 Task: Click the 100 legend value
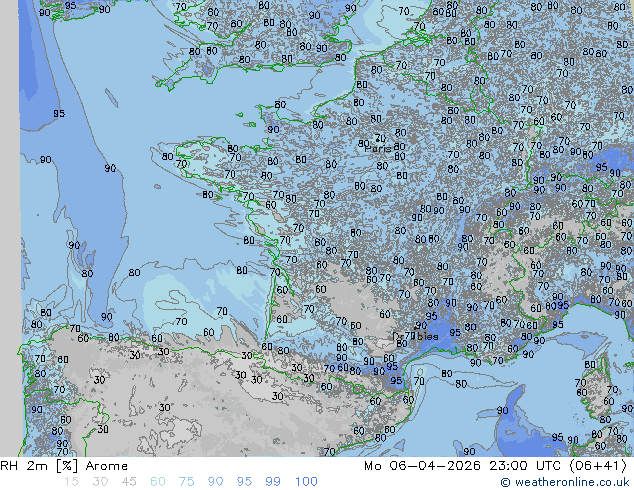(x=306, y=482)
